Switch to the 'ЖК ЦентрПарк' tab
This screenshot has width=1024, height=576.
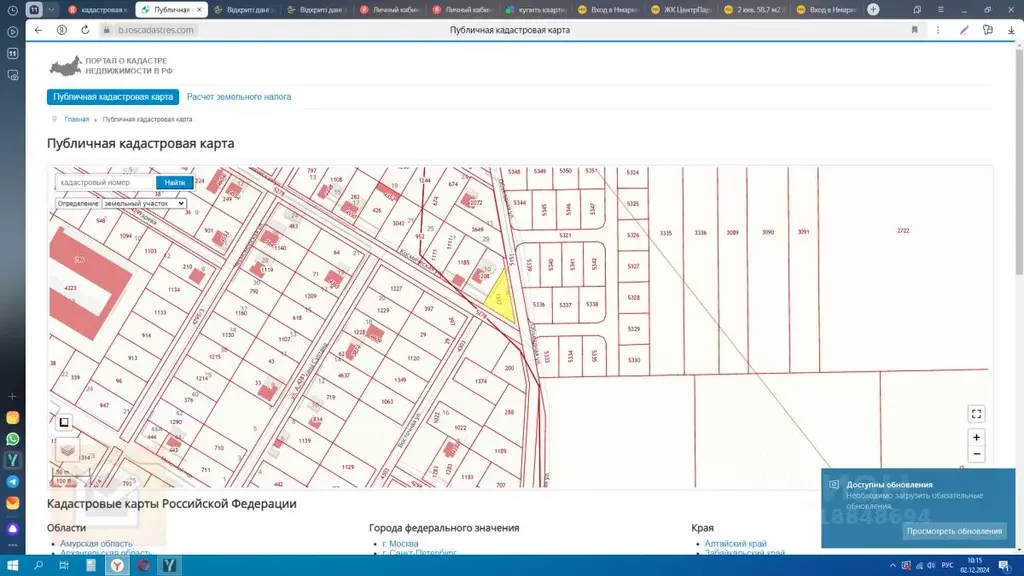pos(681,10)
